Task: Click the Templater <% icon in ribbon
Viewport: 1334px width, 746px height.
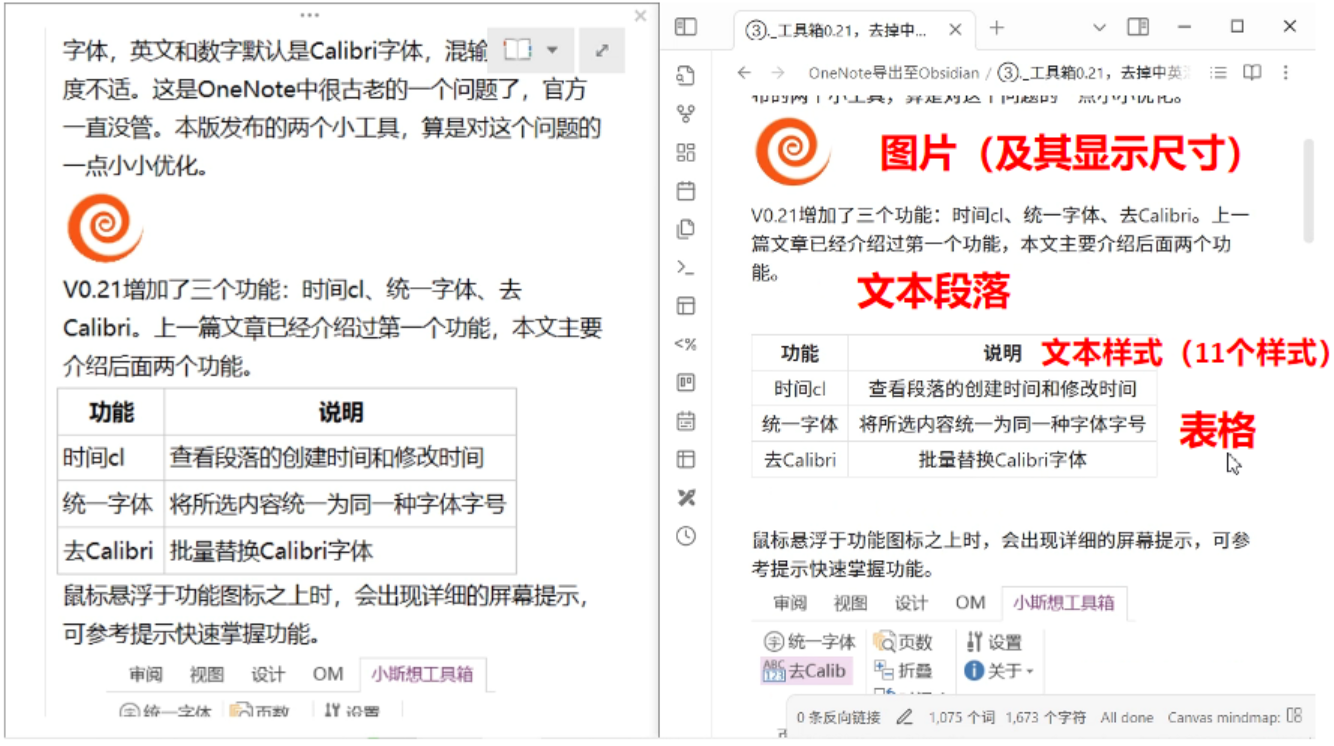Action: pyautogui.click(x=686, y=344)
